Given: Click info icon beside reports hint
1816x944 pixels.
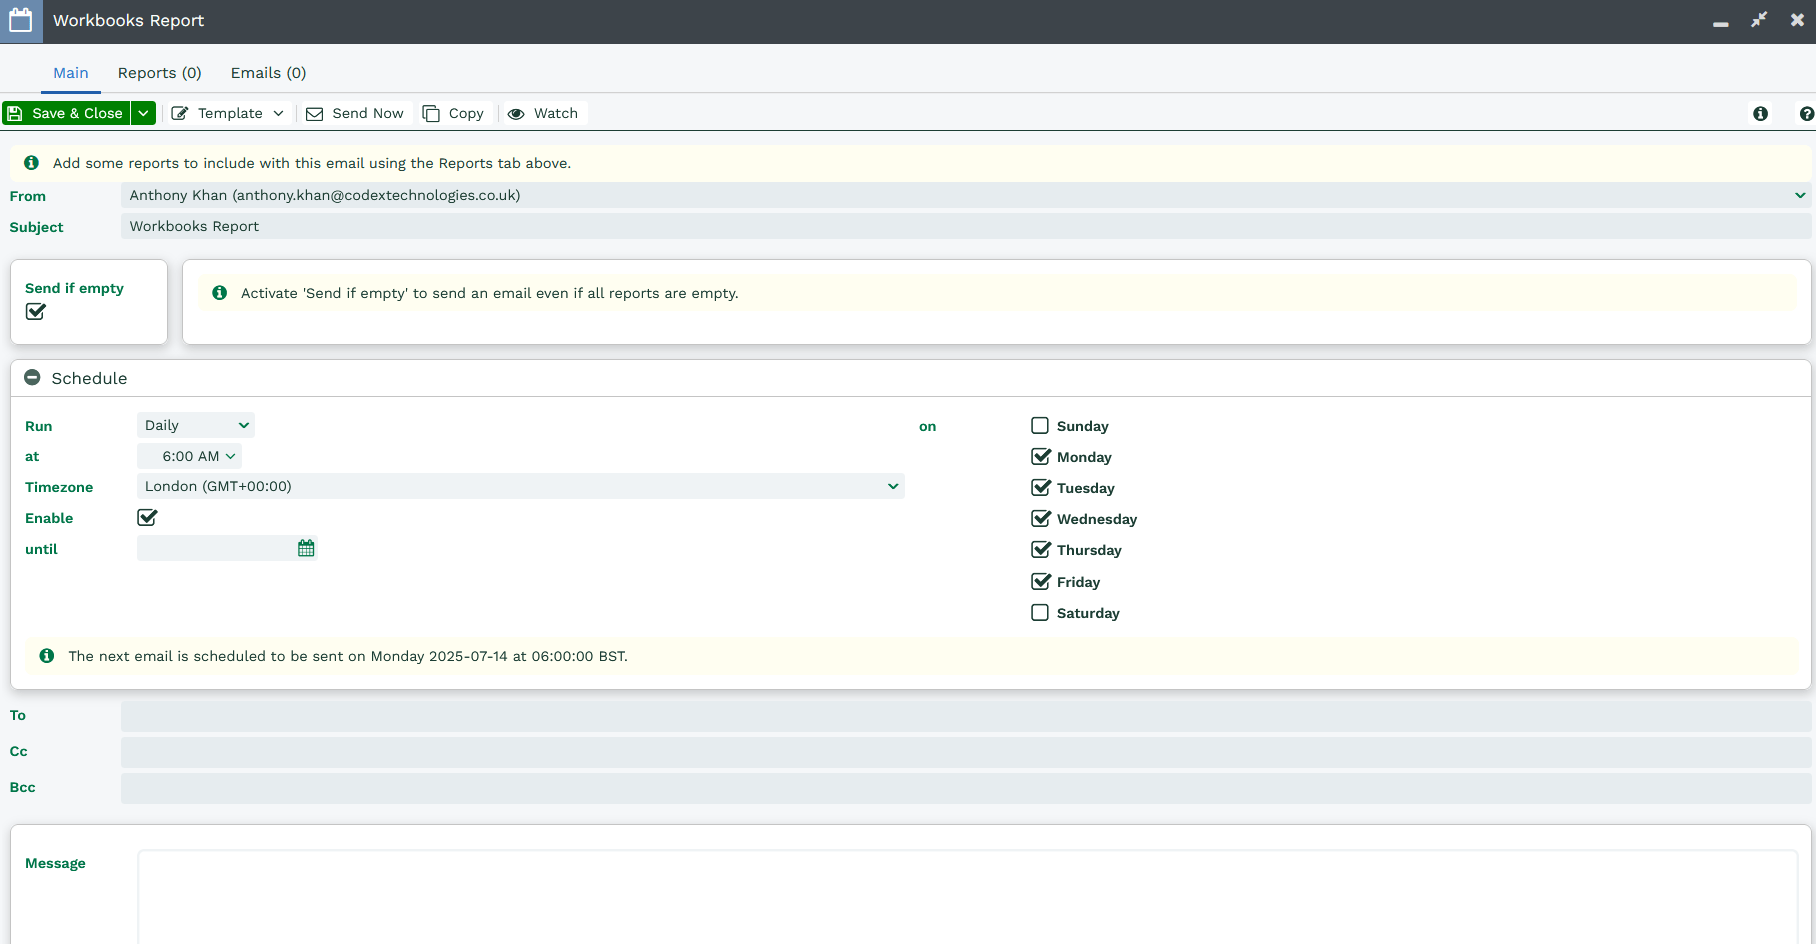Looking at the screenshot, I should tap(32, 162).
